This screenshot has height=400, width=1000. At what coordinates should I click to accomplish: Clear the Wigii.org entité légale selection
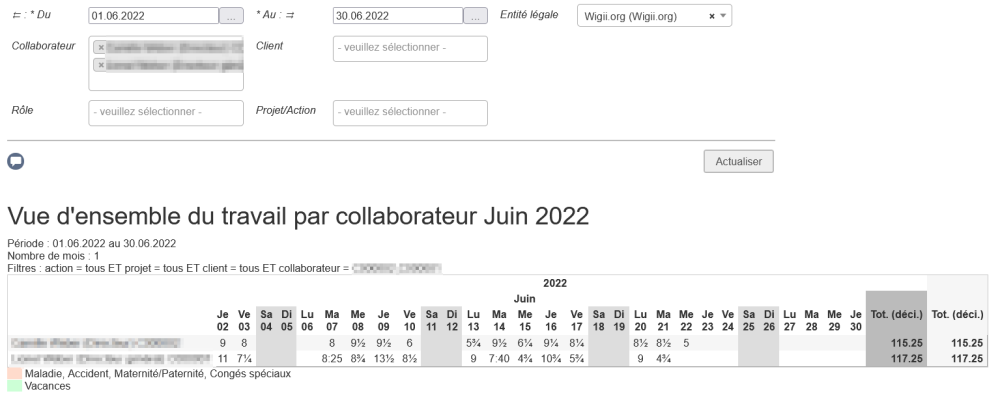[711, 17]
